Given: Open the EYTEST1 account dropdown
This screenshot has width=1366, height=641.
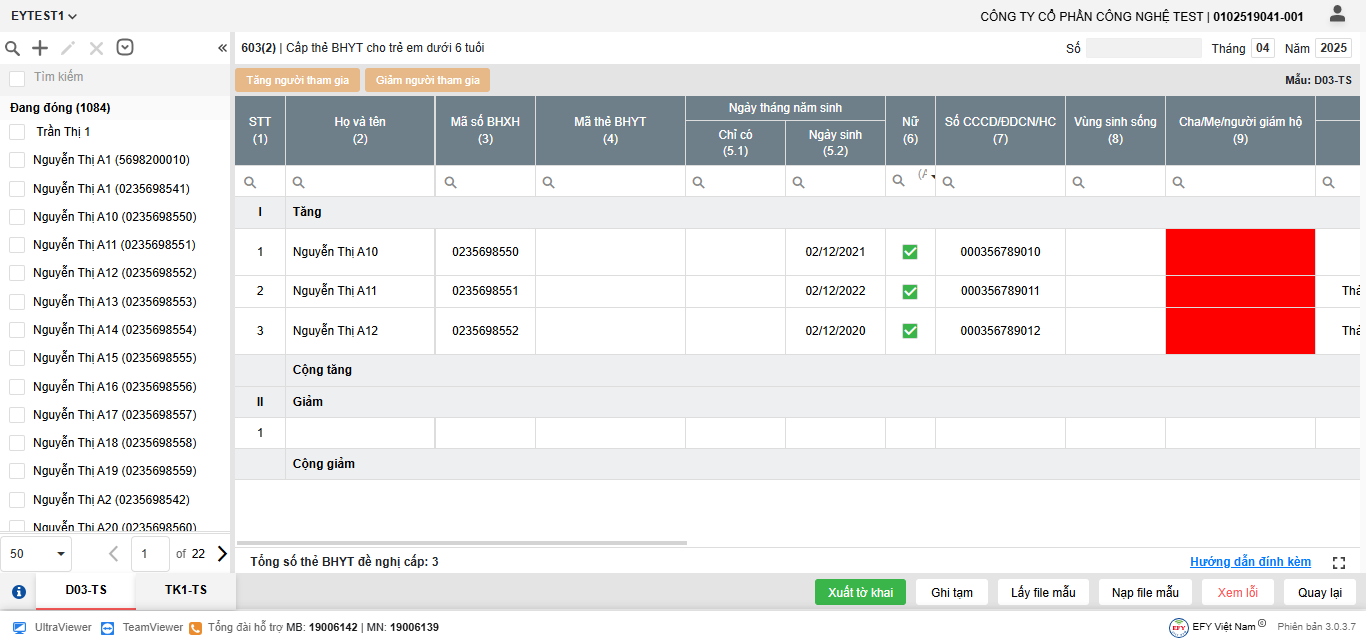Looking at the screenshot, I should [x=44, y=16].
